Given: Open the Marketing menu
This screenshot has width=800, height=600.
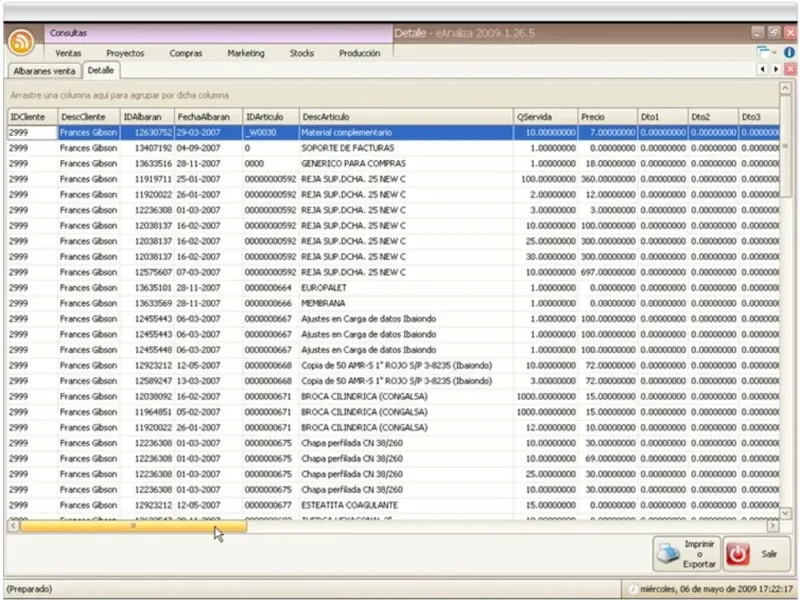Looking at the screenshot, I should (246, 53).
